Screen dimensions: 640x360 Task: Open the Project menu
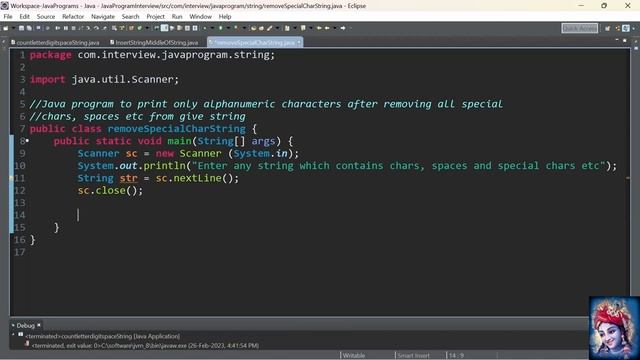pos(156,17)
